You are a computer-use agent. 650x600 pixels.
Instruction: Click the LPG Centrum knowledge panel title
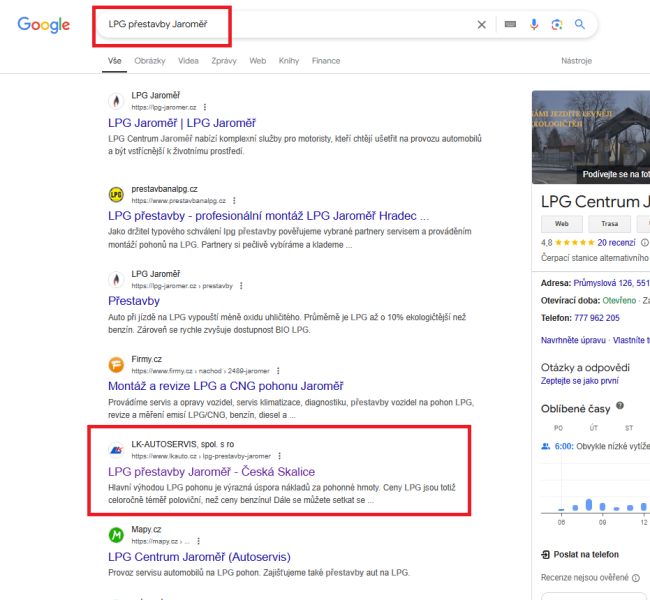[595, 202]
